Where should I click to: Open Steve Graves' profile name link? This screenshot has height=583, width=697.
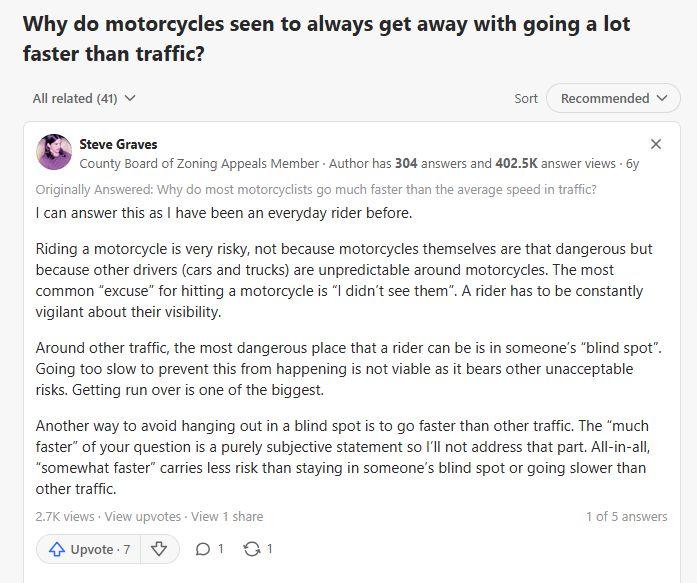[118, 144]
